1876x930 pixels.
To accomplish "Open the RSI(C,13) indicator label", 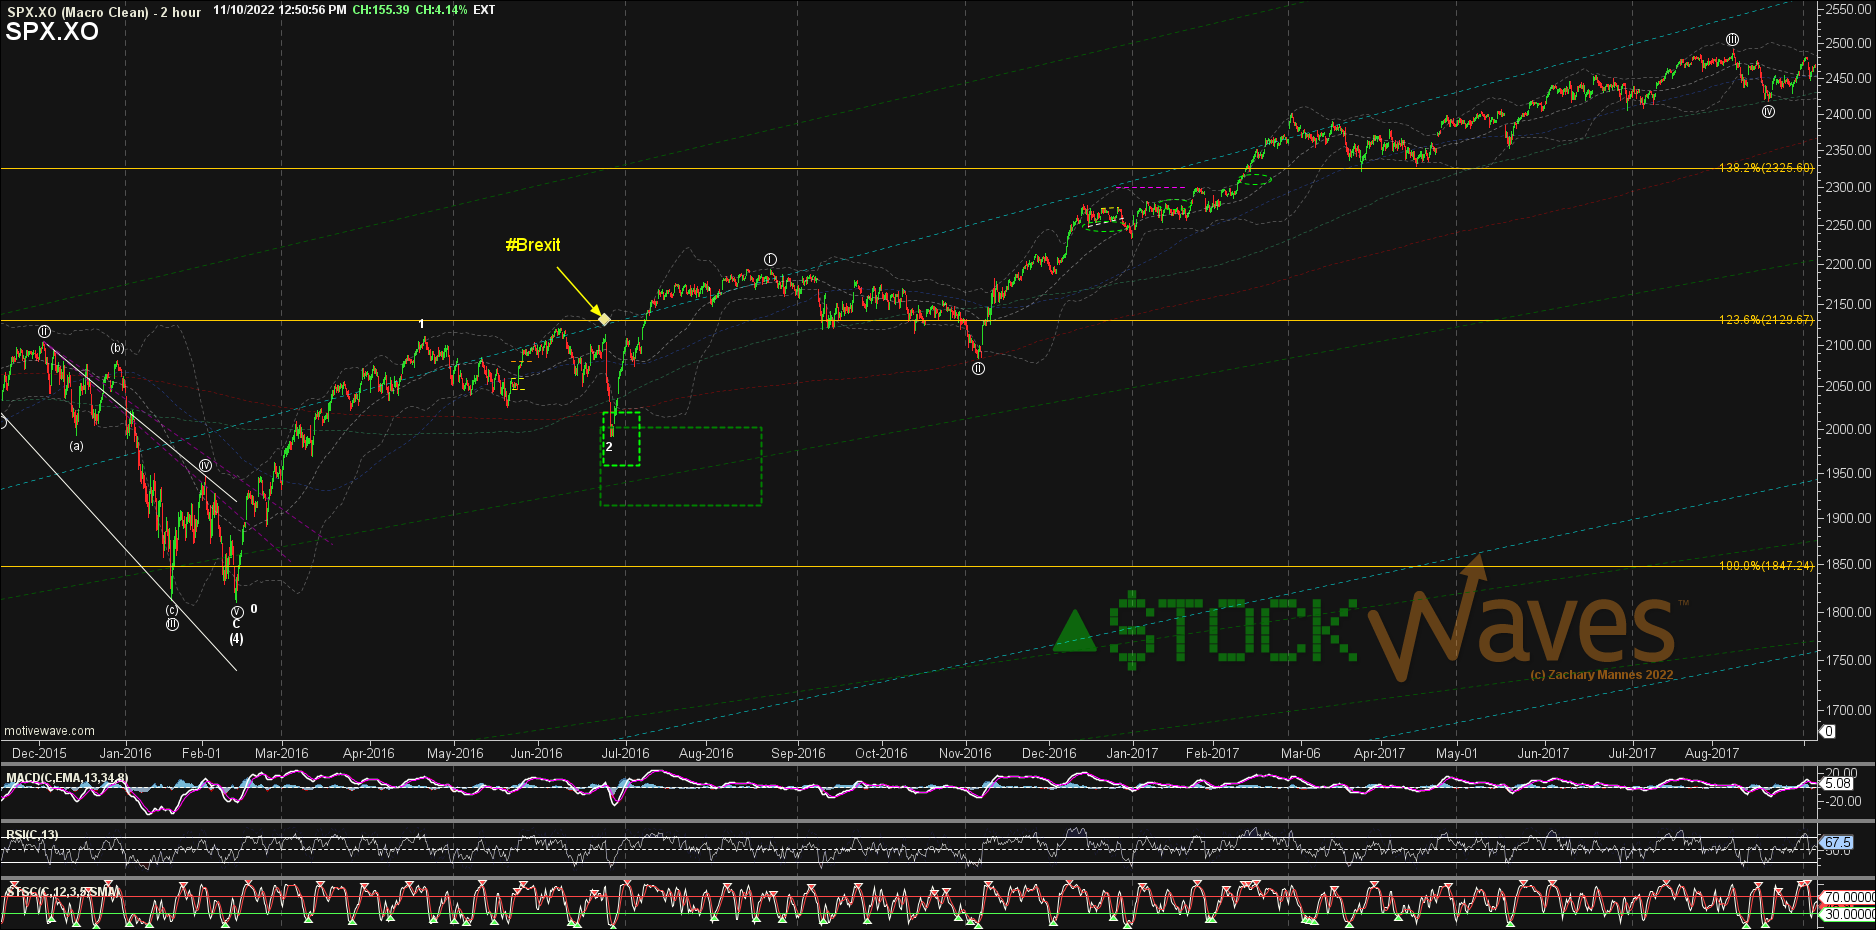I will point(32,835).
